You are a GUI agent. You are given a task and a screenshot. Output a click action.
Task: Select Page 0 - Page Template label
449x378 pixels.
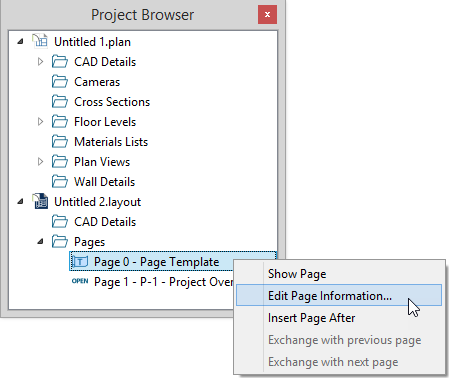pyautogui.click(x=157, y=262)
